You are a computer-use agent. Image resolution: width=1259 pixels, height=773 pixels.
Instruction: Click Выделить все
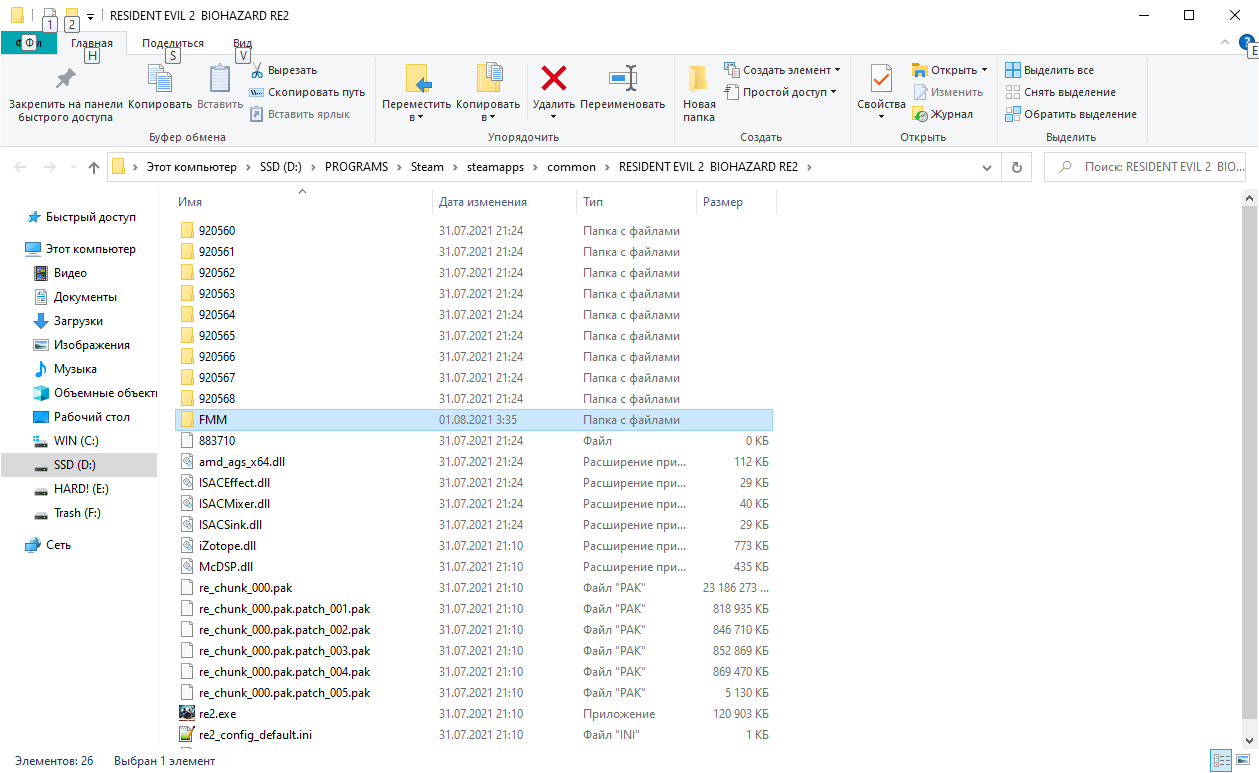pos(1049,70)
